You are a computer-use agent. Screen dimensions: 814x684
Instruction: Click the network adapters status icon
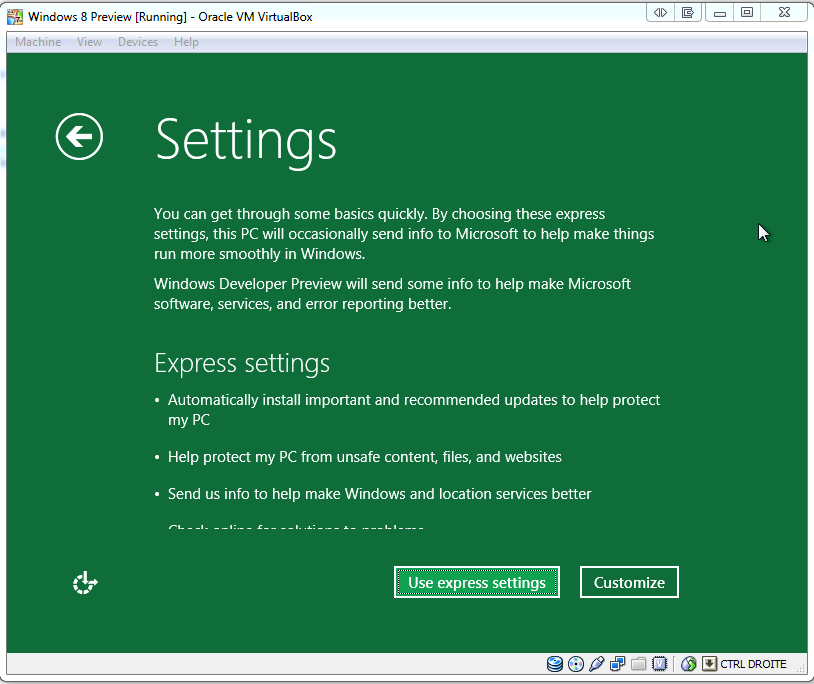pyautogui.click(x=618, y=664)
